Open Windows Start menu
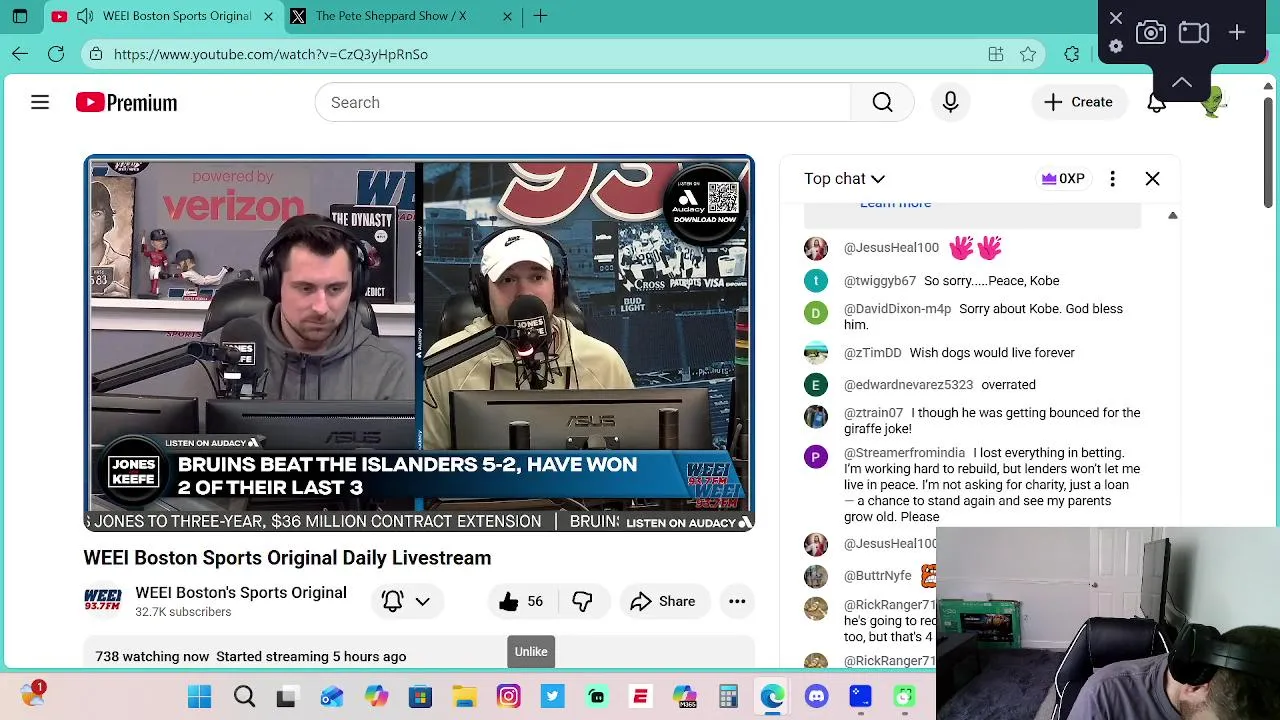This screenshot has width=1280, height=720. (199, 696)
